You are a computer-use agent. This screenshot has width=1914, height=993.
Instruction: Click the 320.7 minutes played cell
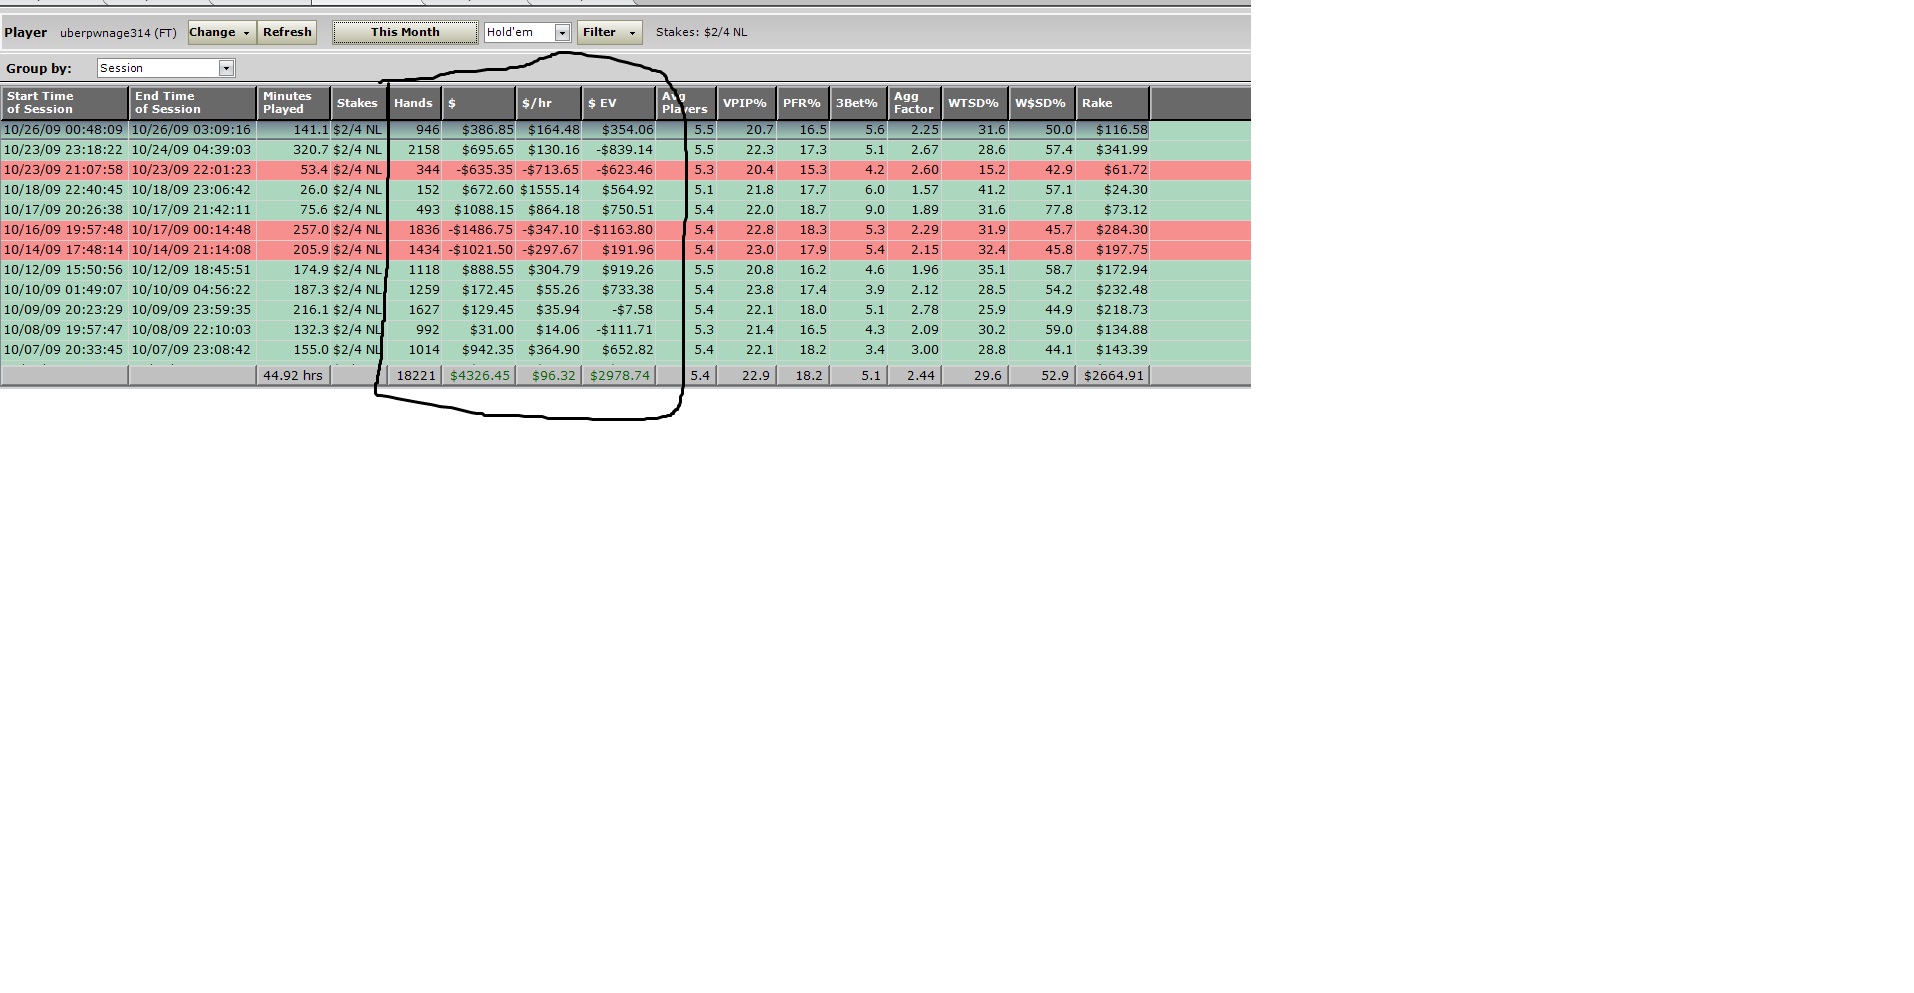click(293, 150)
